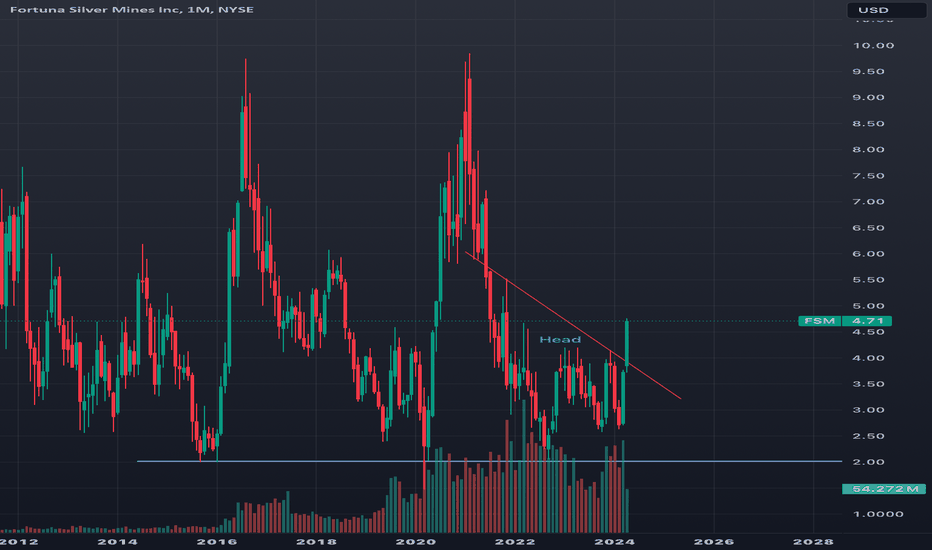Image resolution: width=932 pixels, height=550 pixels.
Task: Click the 7.50 price axis label
Action: point(868,176)
